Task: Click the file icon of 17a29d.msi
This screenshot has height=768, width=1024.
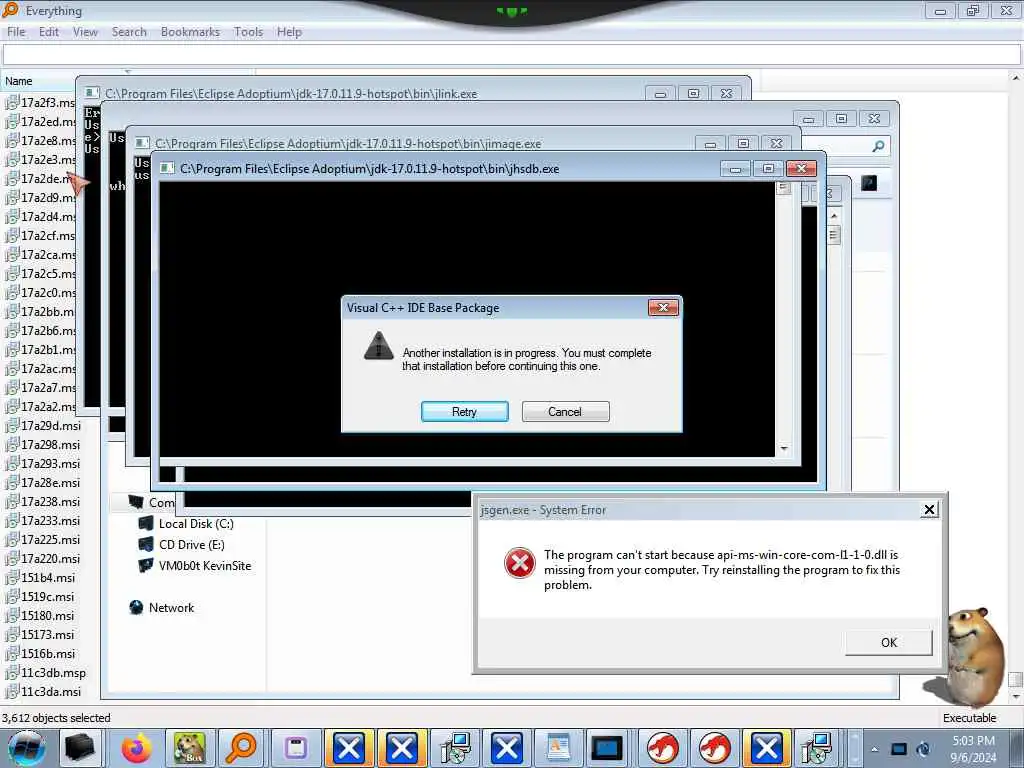Action: pyautogui.click(x=11, y=426)
